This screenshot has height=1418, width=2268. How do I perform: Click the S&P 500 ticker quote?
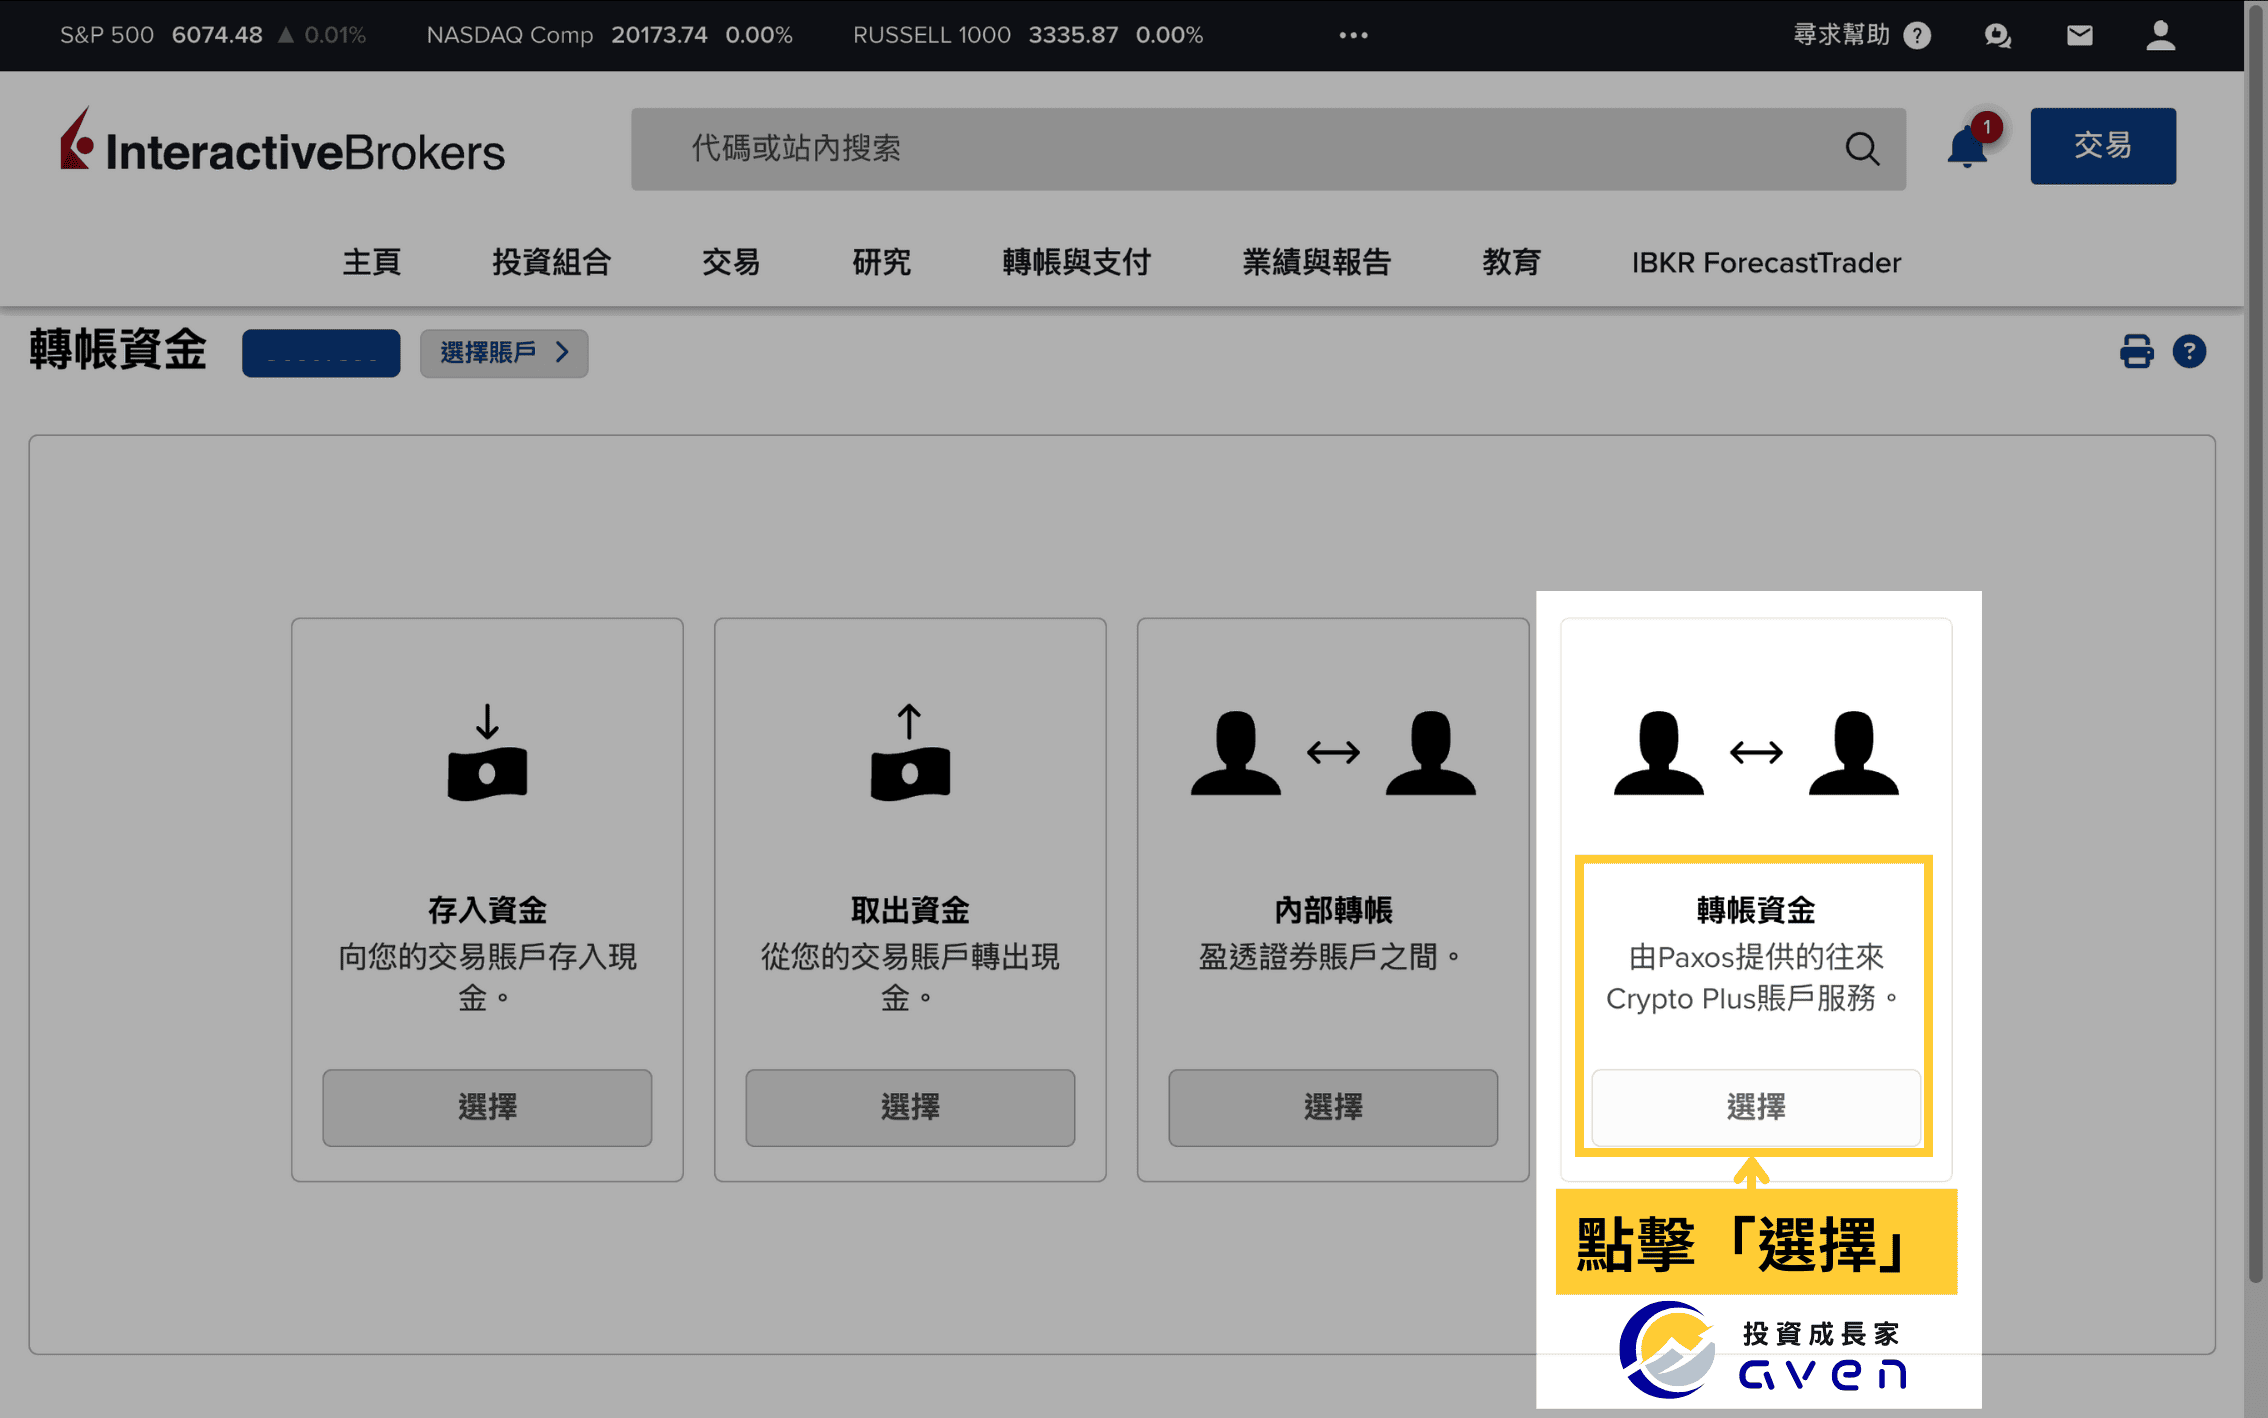tap(213, 35)
